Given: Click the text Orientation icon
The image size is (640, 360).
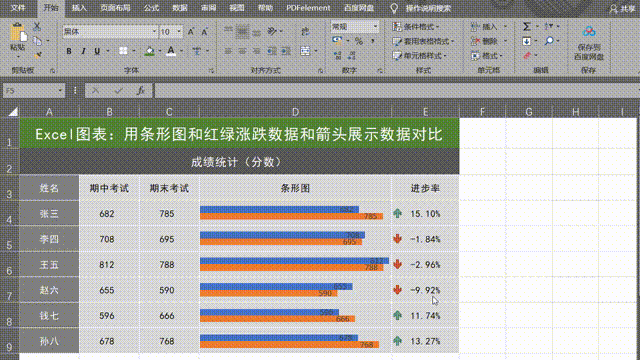Looking at the screenshot, I should [272, 31].
